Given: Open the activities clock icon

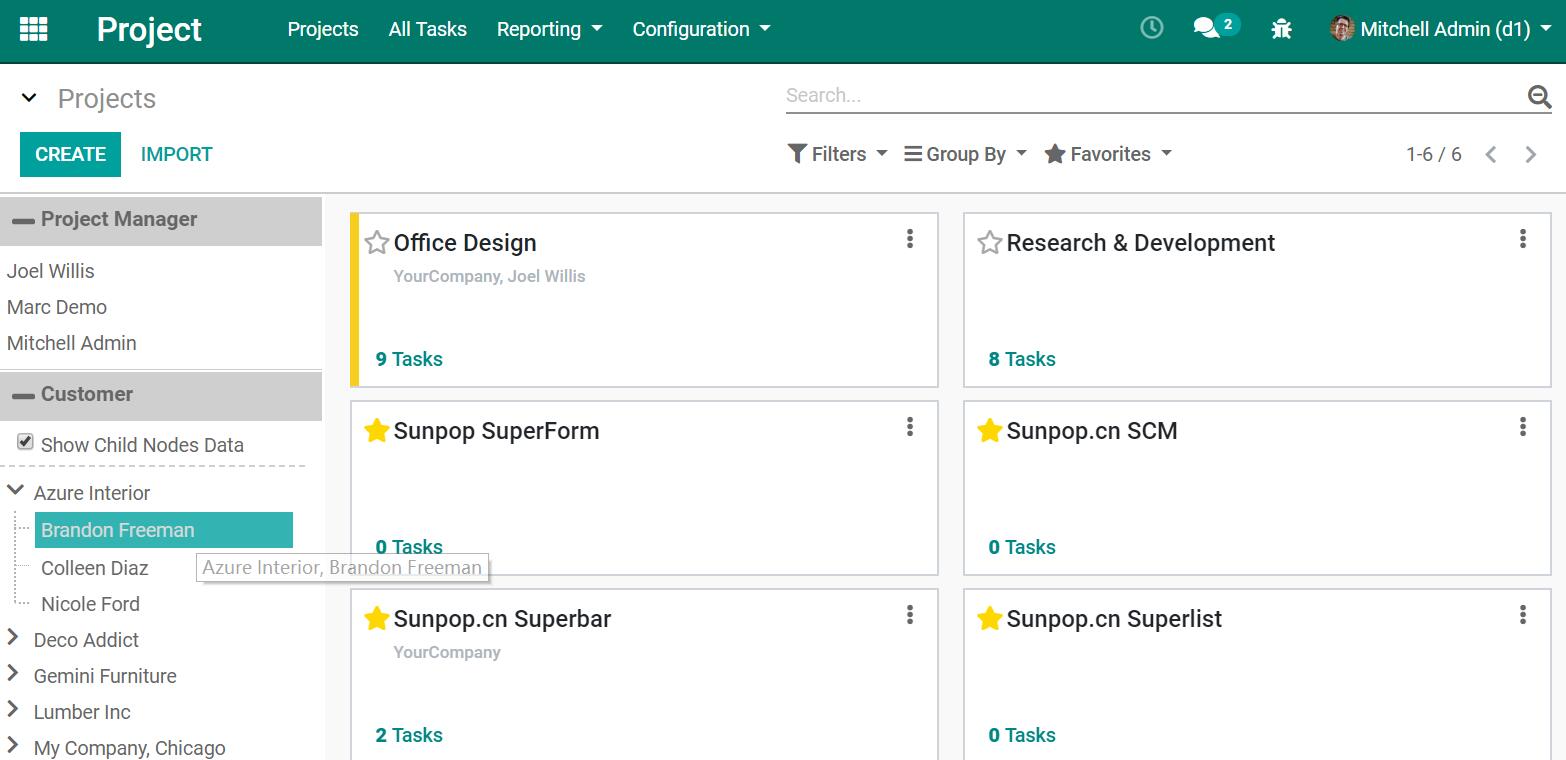Looking at the screenshot, I should (x=1151, y=29).
